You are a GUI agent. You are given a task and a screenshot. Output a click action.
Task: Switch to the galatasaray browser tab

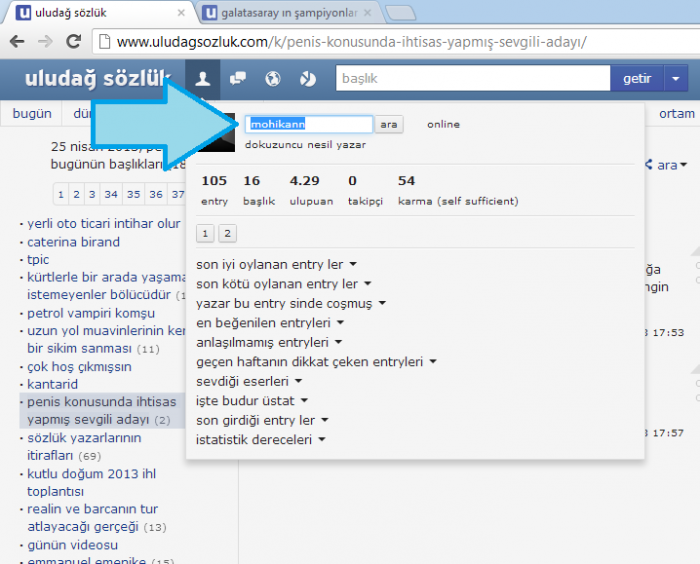[285, 13]
